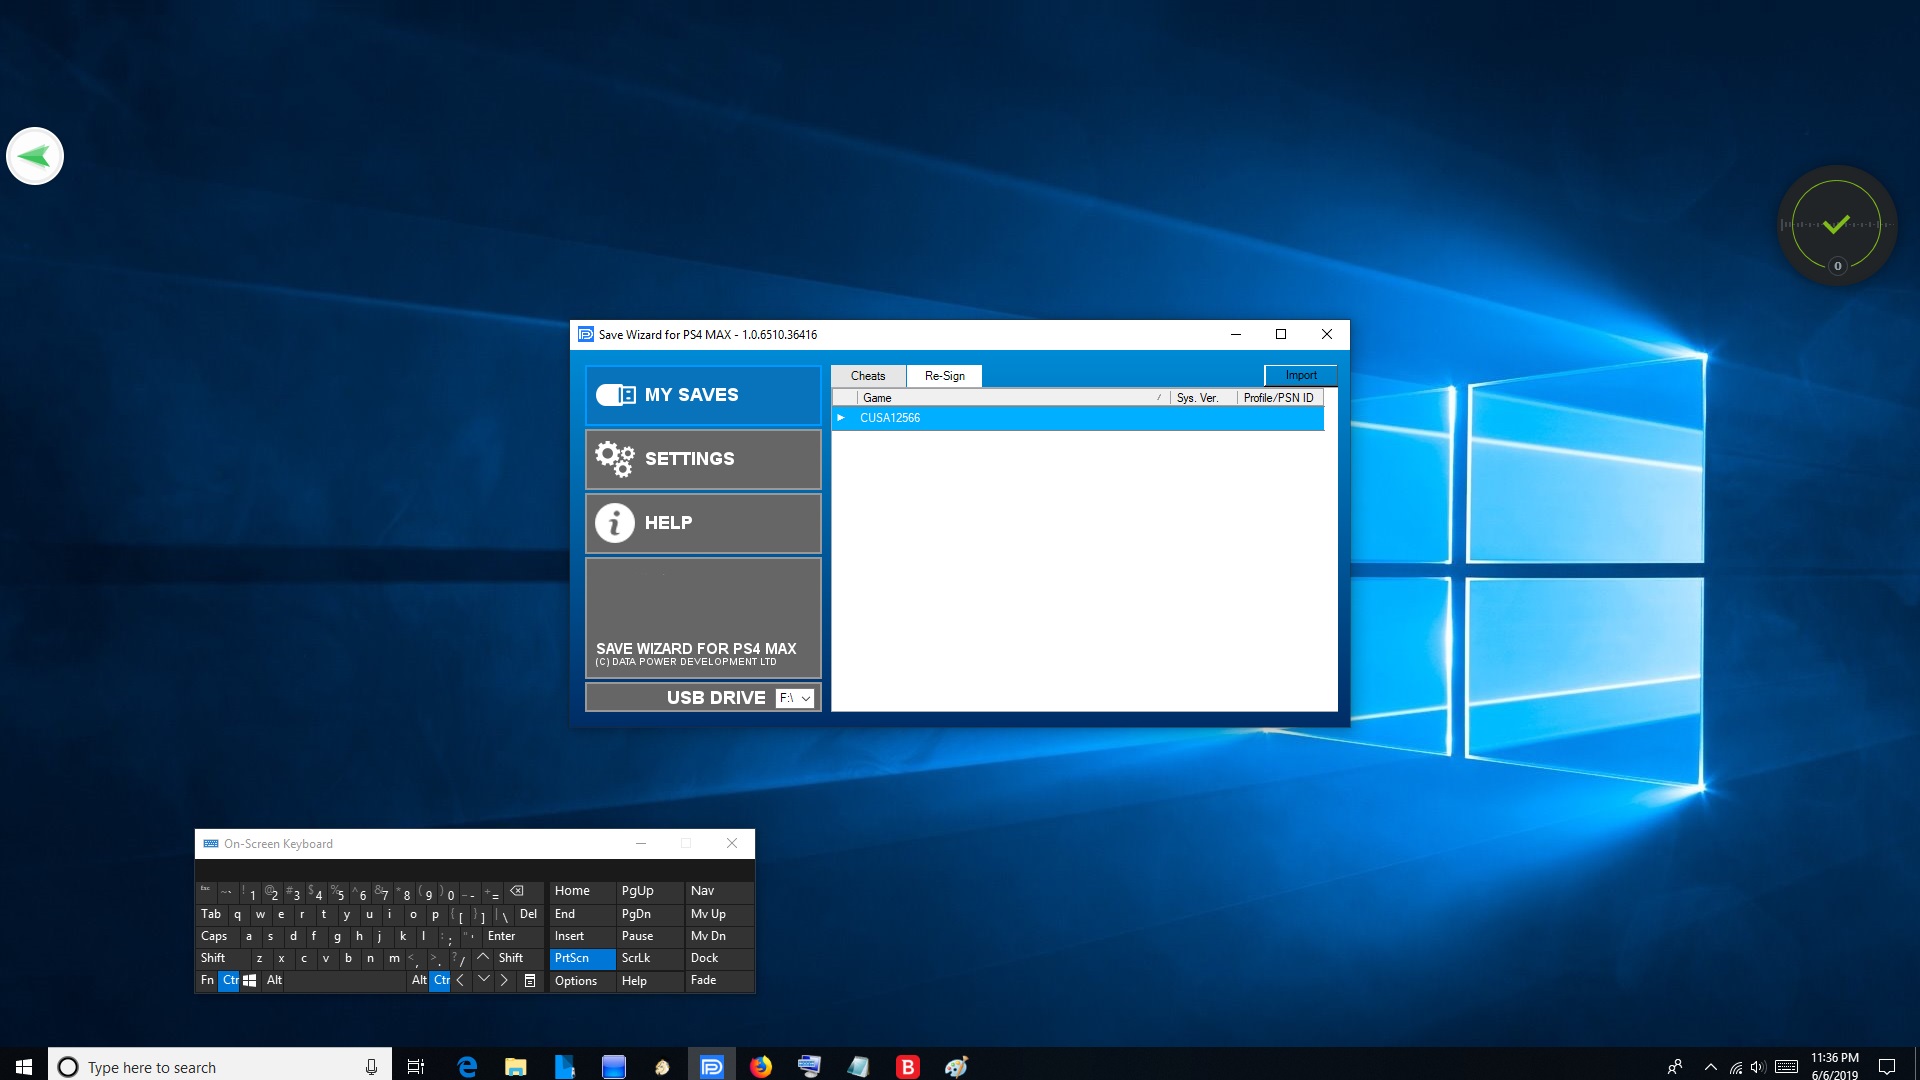Launch Firefox from the taskbar

click(x=761, y=1066)
